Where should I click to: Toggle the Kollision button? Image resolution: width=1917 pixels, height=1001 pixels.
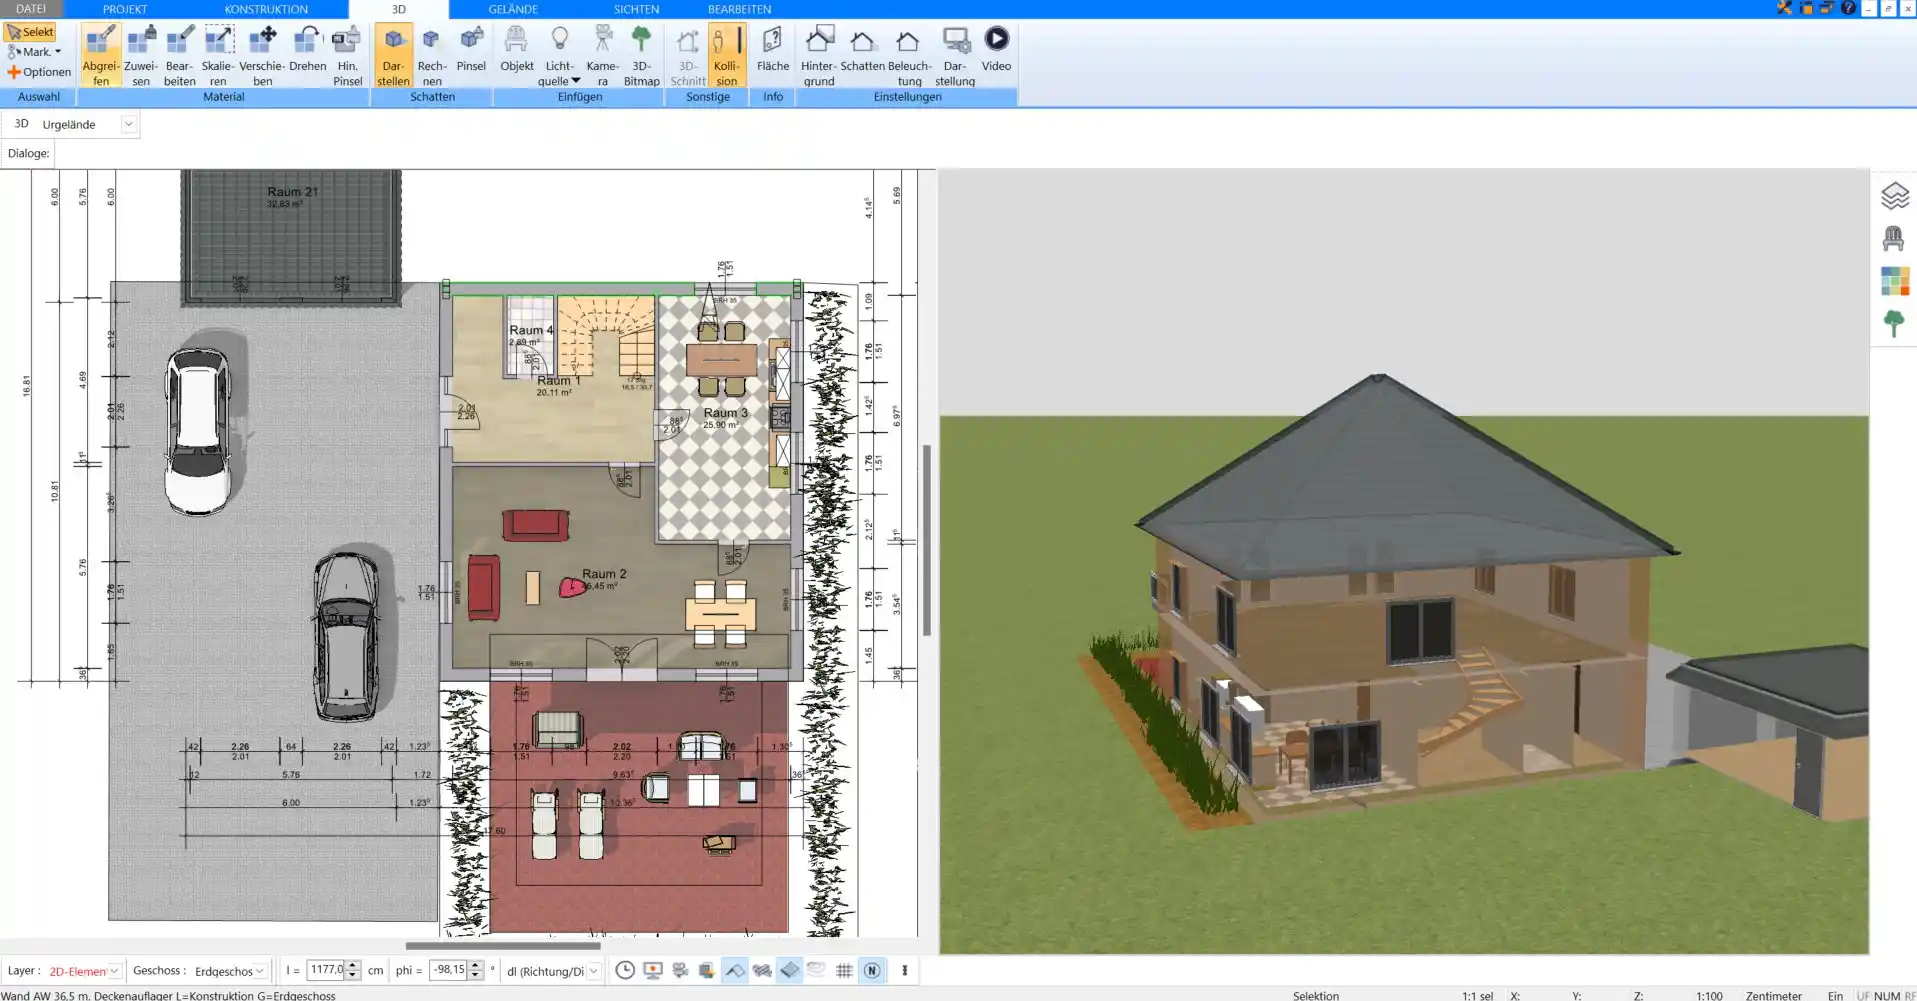click(x=727, y=55)
